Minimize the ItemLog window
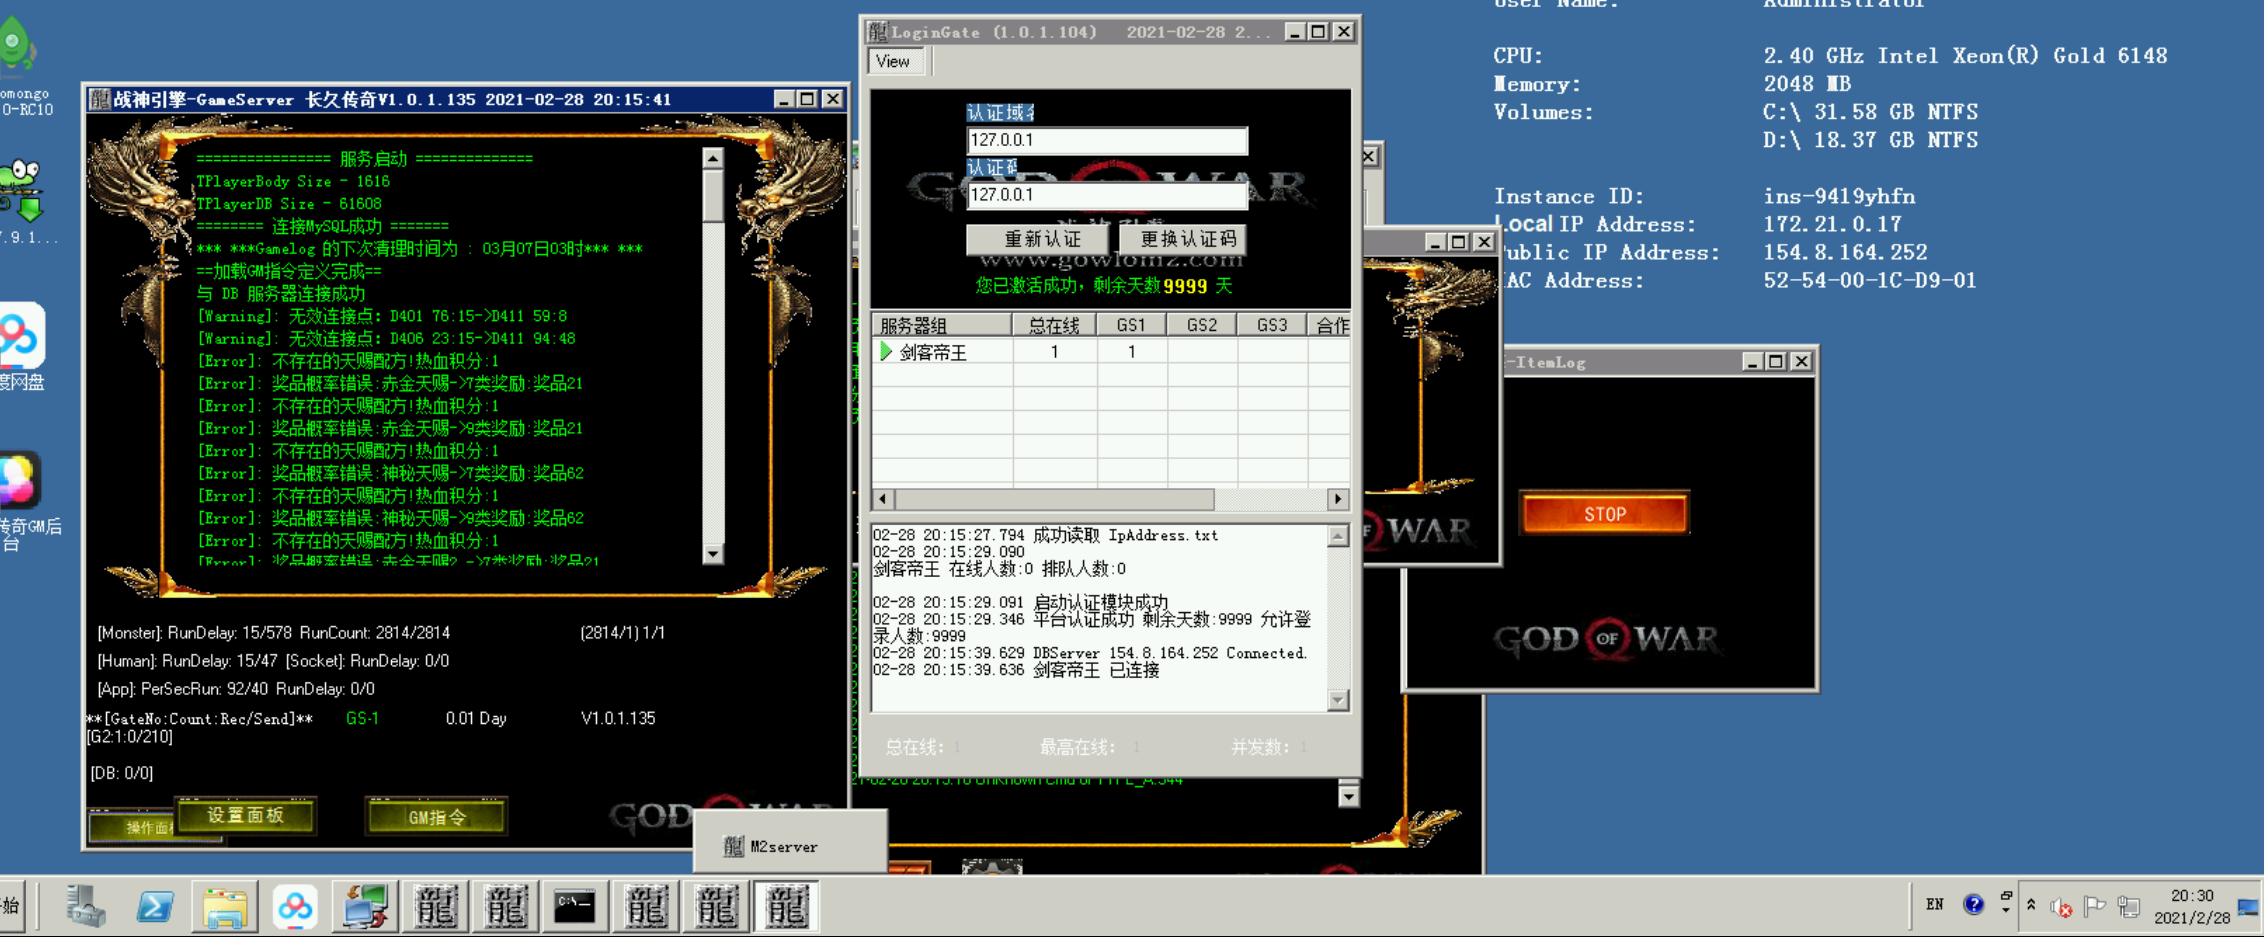This screenshot has height=937, width=2264. (x=1752, y=362)
